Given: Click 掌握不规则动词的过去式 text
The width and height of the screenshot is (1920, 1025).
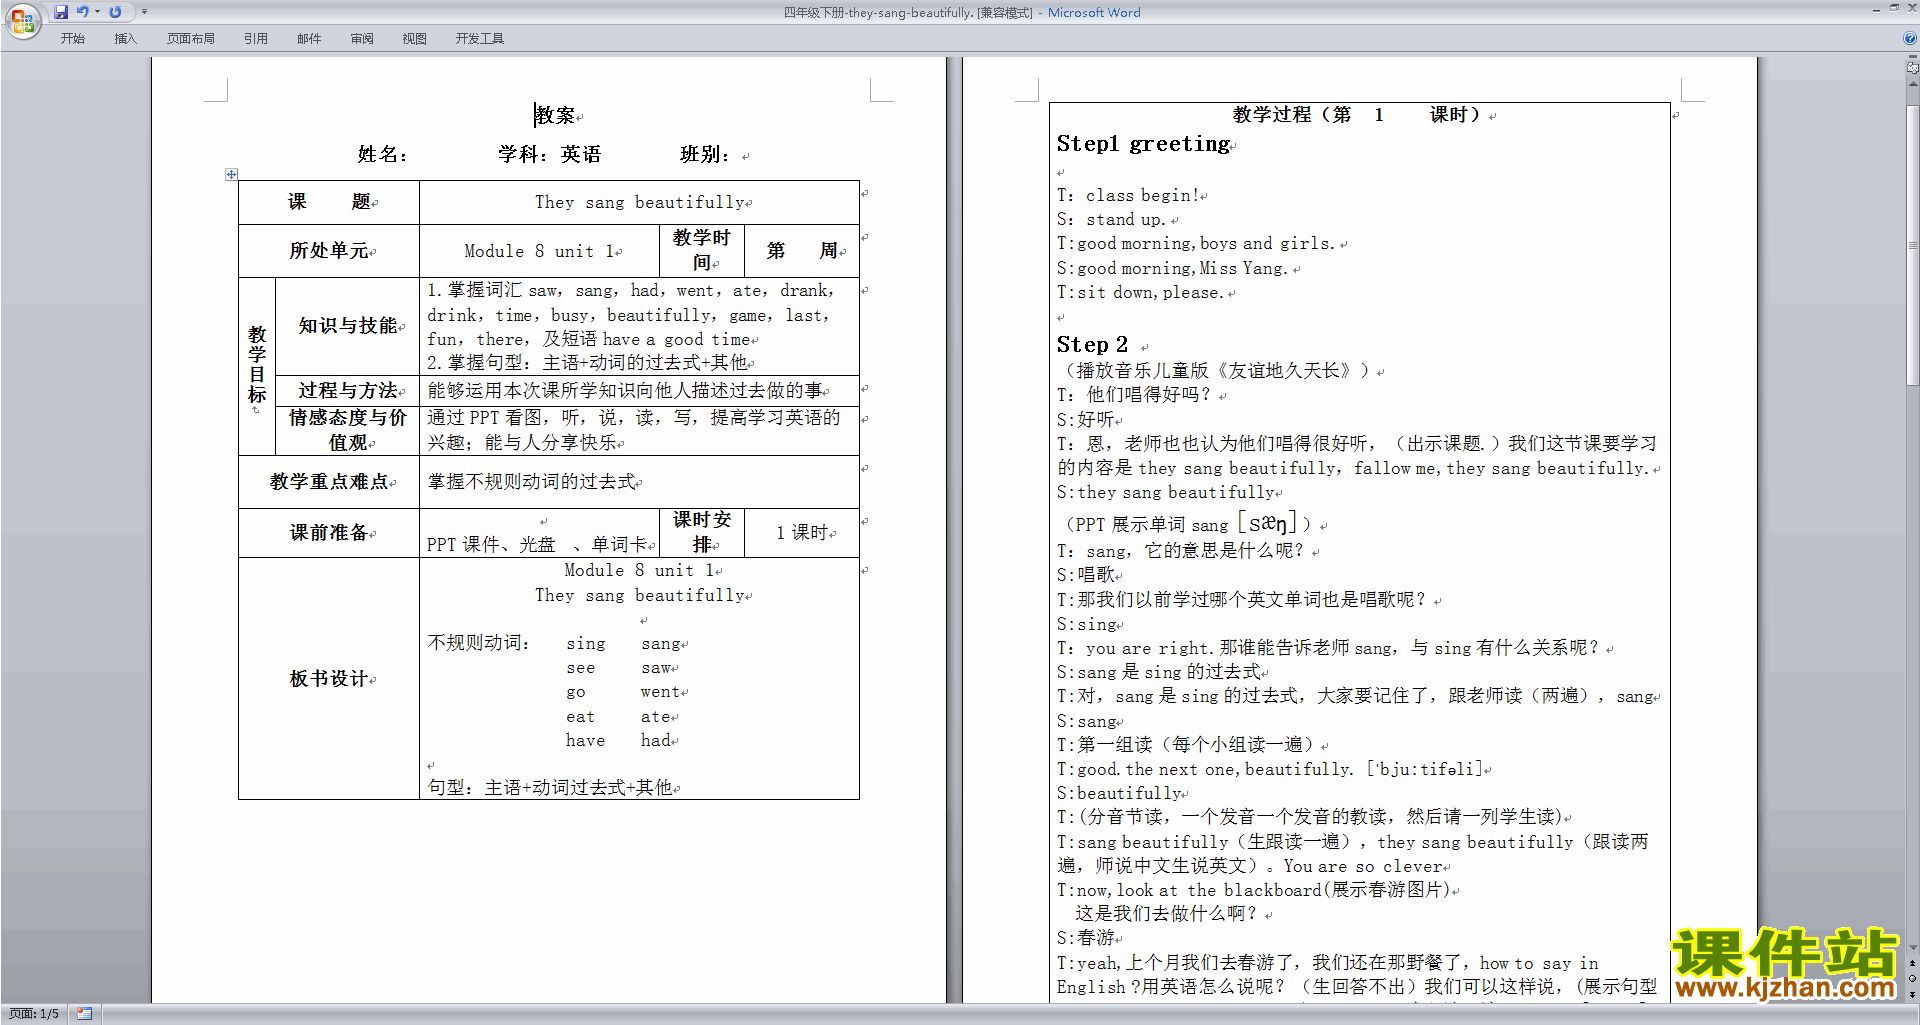Looking at the screenshot, I should pyautogui.click(x=532, y=482).
